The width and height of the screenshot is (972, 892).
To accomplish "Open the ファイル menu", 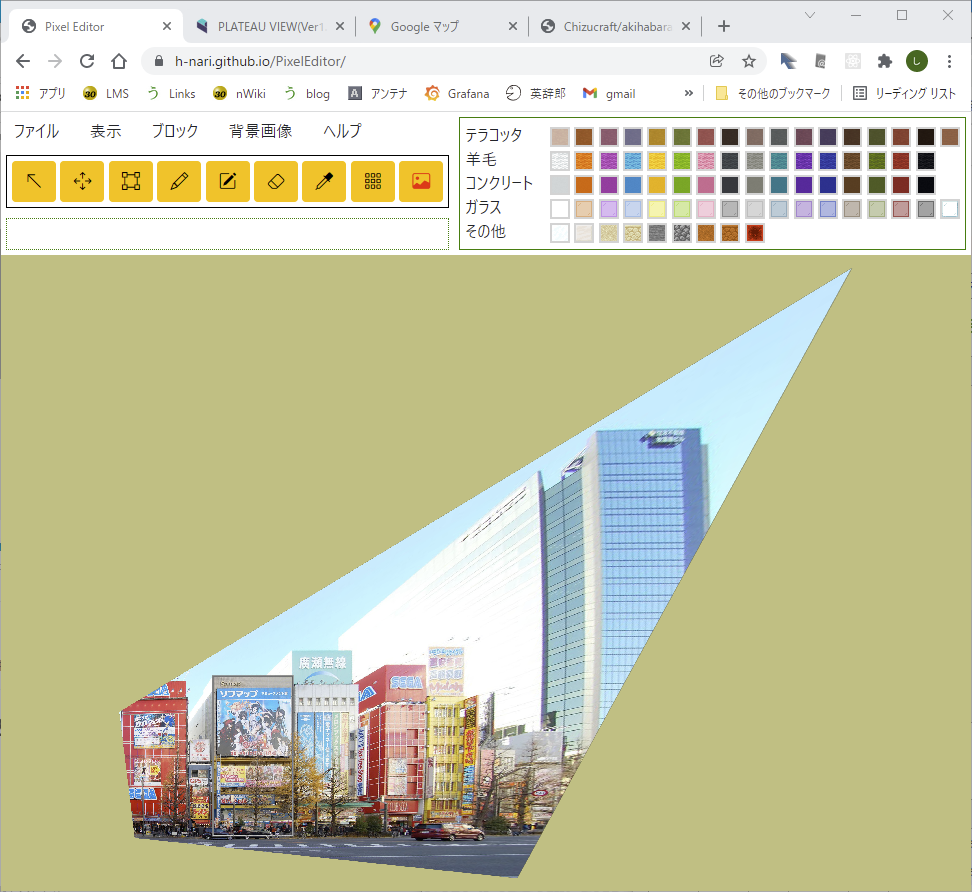I will point(36,131).
